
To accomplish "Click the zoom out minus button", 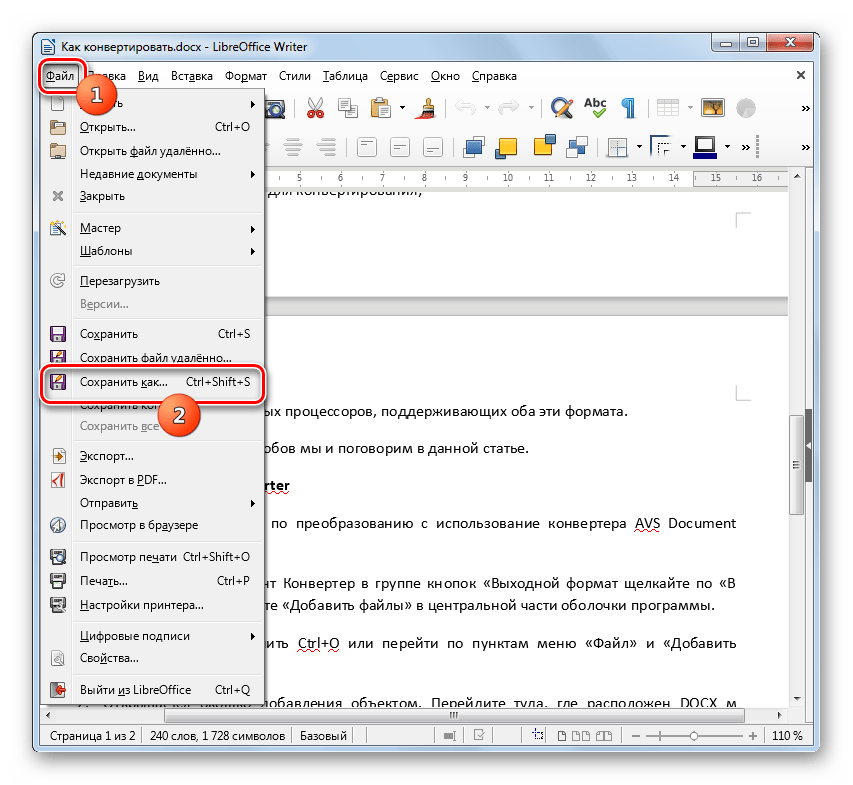I will [635, 736].
